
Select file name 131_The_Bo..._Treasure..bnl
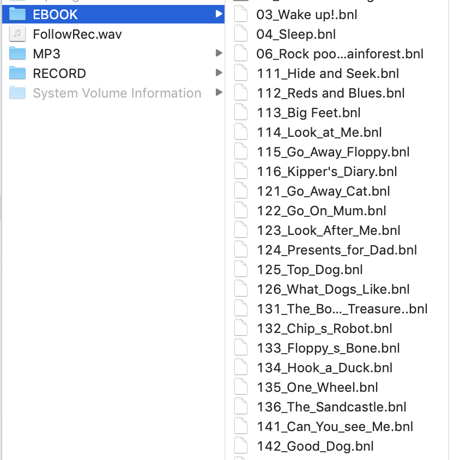click(342, 309)
